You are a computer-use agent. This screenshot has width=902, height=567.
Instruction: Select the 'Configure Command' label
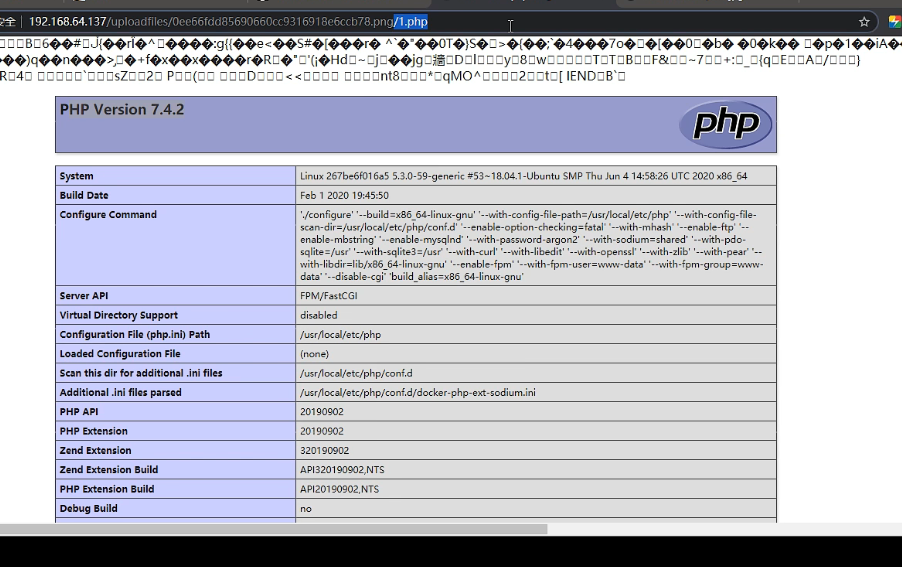[108, 214]
